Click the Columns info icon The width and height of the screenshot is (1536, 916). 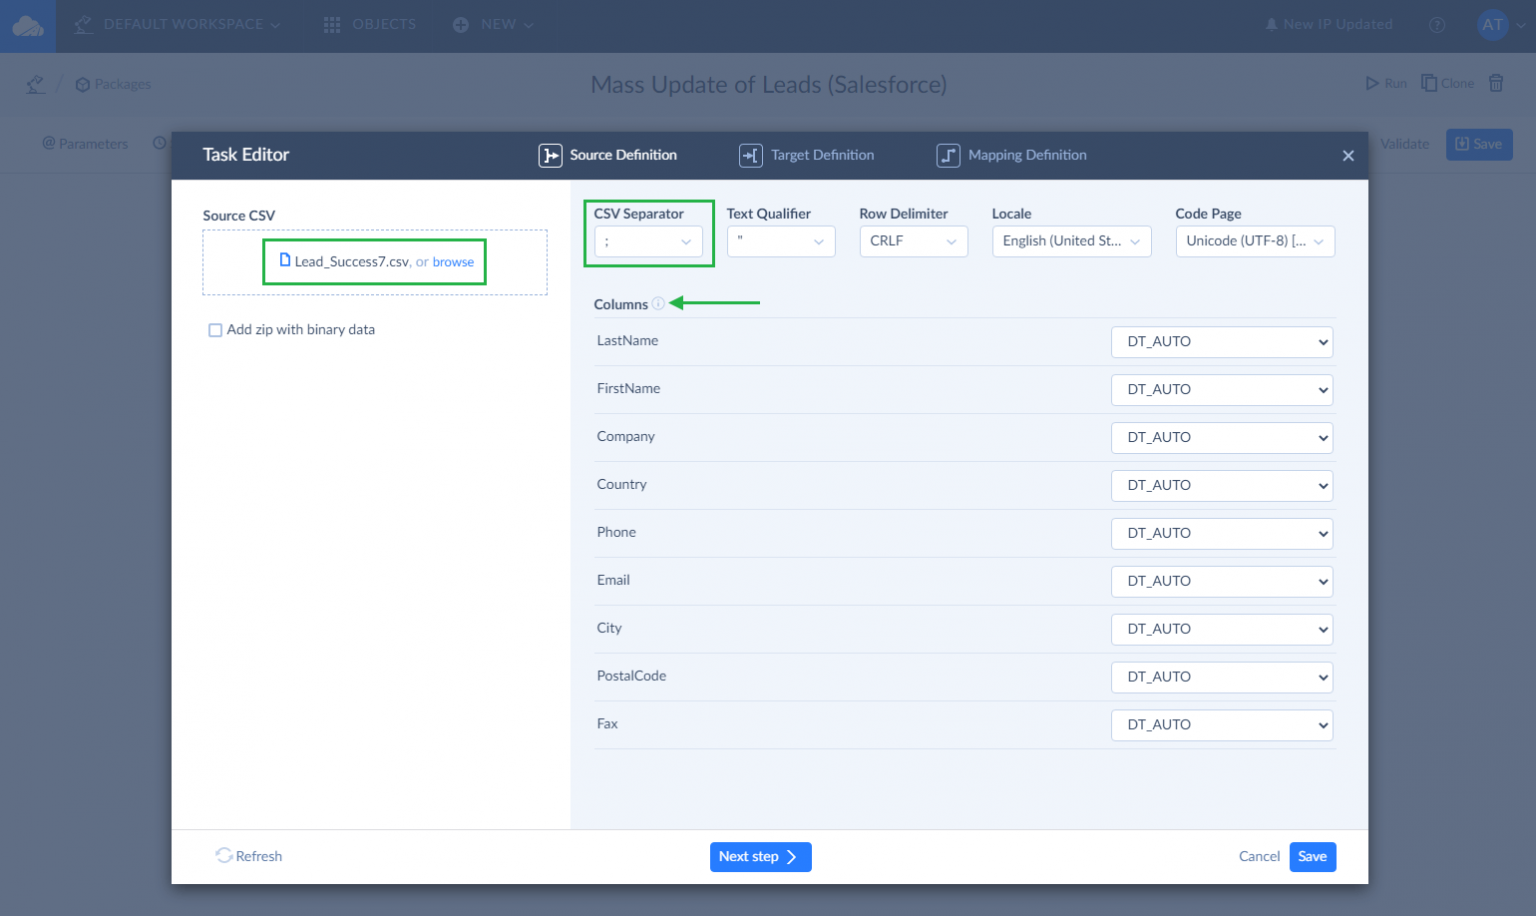(658, 304)
